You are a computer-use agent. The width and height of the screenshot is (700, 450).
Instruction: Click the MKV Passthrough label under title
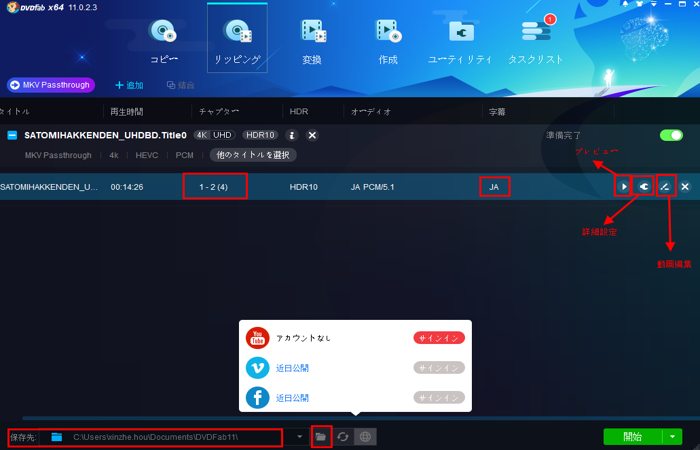click(x=58, y=155)
